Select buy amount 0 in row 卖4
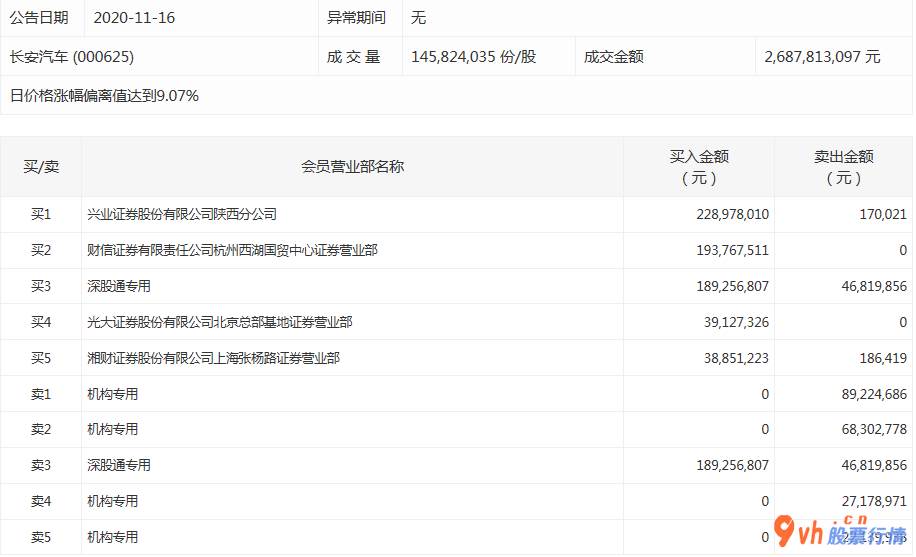This screenshot has height=557, width=916. 765,501
